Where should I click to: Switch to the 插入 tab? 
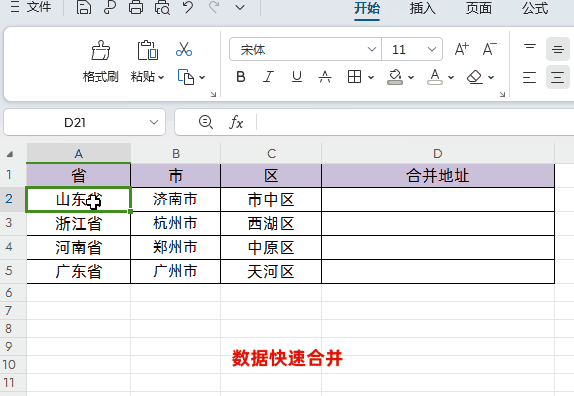[x=422, y=8]
